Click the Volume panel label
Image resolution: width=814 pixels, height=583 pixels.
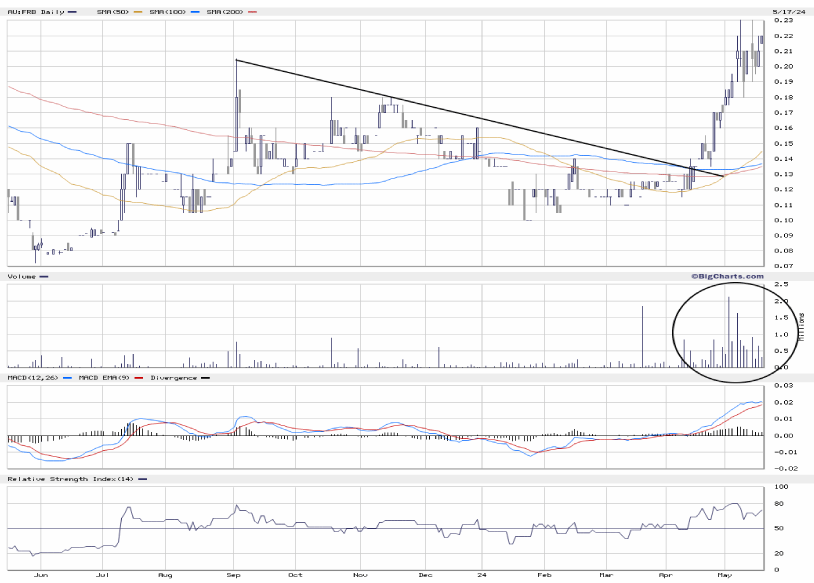coord(22,276)
